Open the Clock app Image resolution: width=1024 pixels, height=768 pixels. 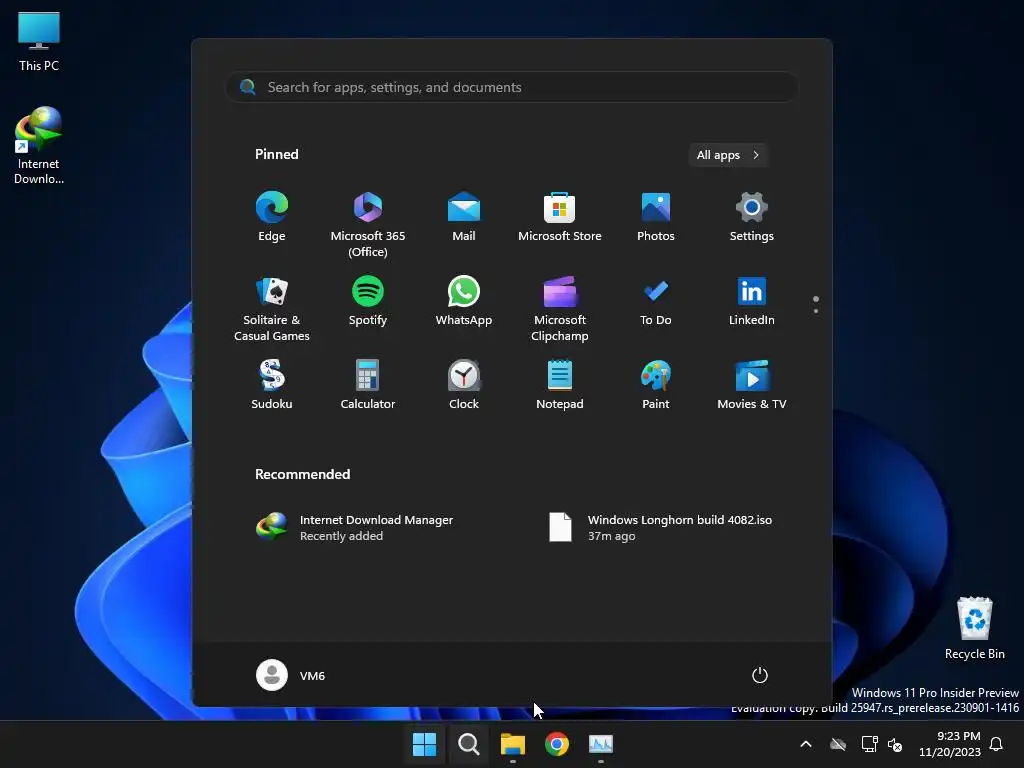(x=464, y=385)
